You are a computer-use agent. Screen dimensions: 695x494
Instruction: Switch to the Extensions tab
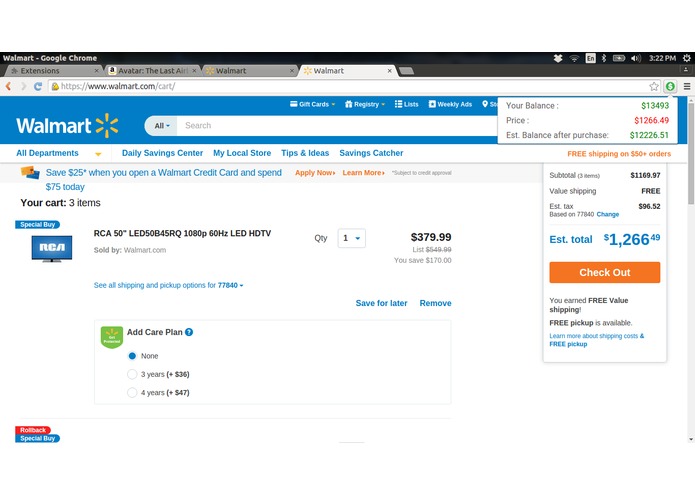pyautogui.click(x=53, y=71)
